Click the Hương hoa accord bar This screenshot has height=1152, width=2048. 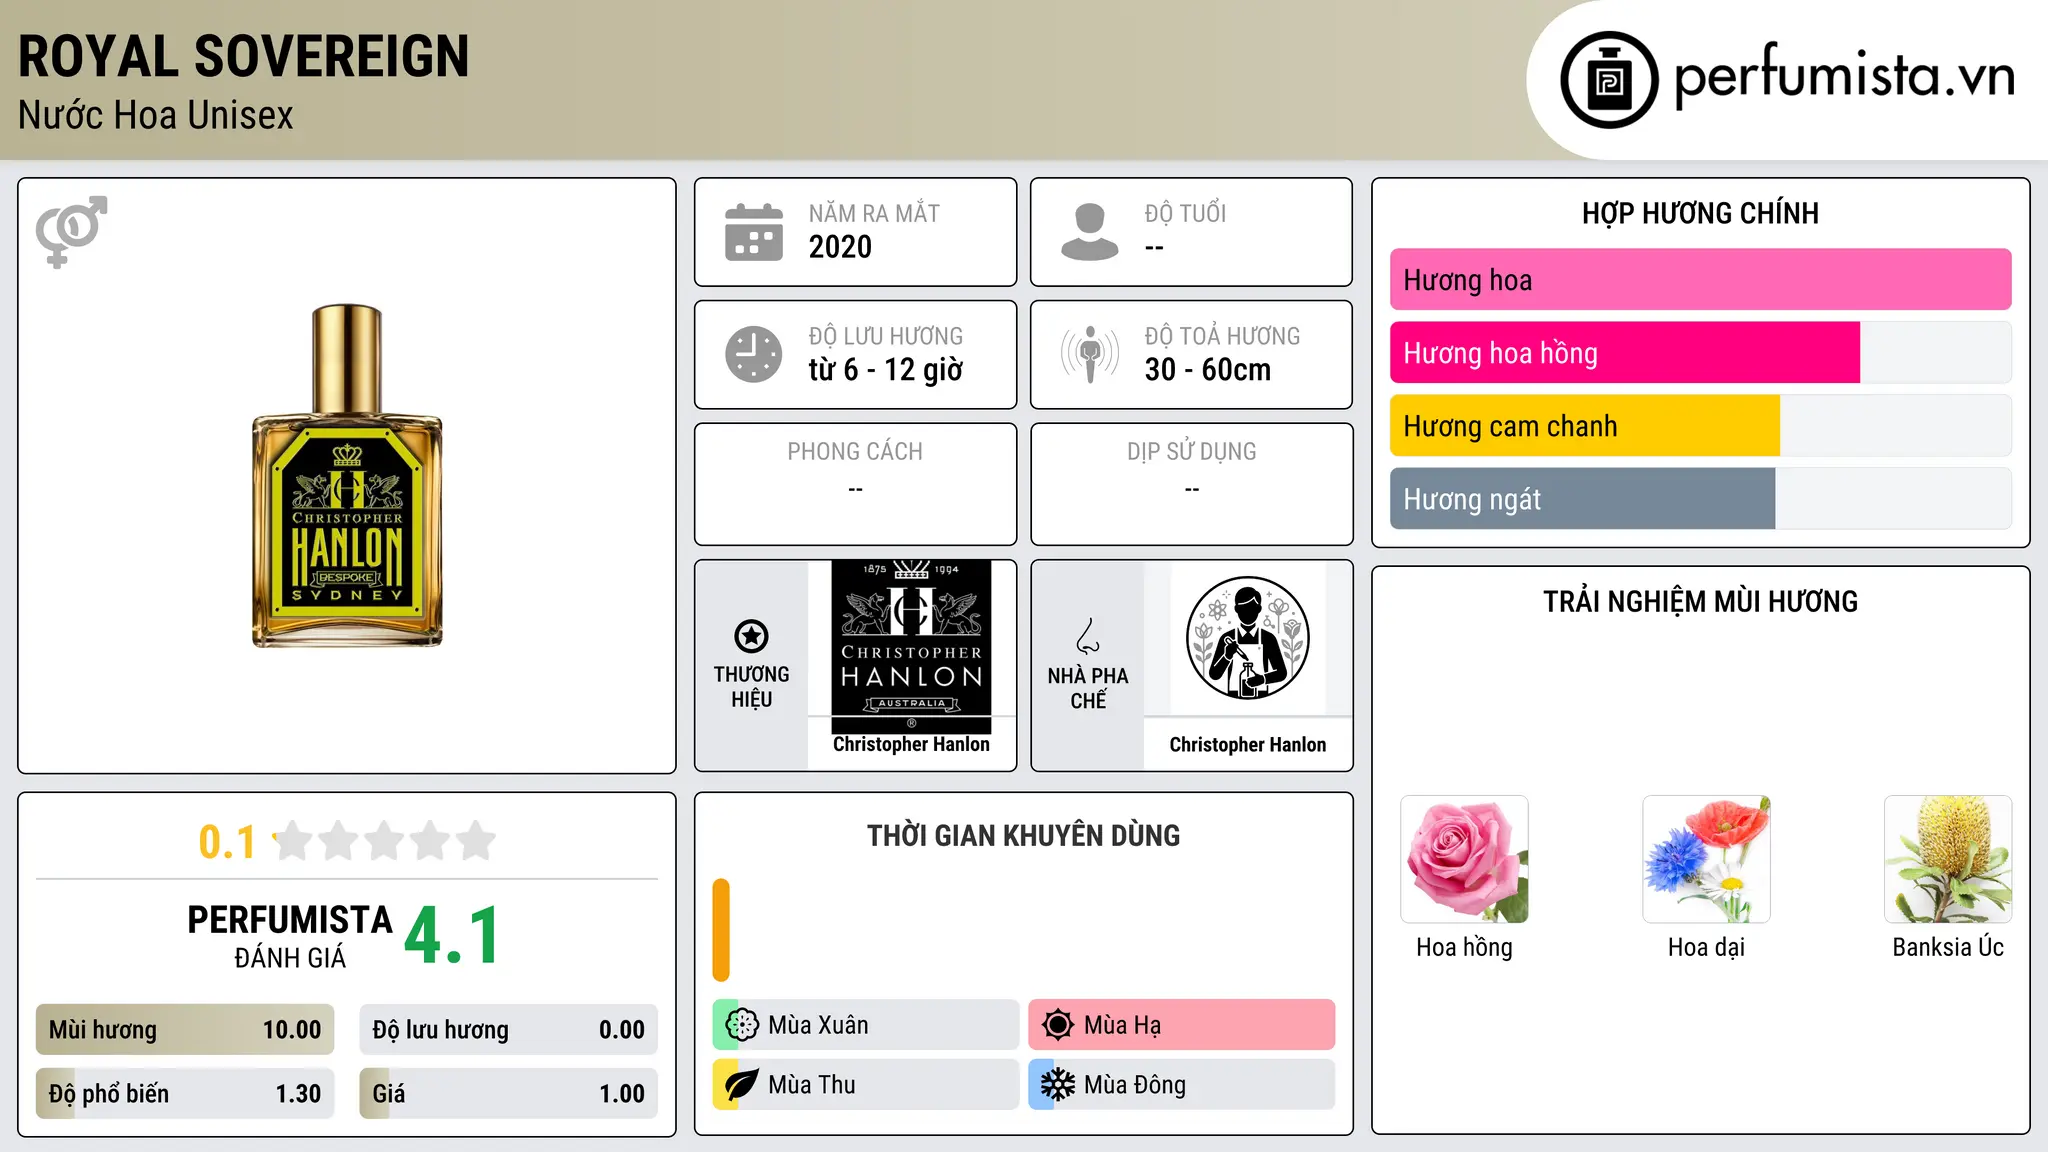click(1700, 280)
